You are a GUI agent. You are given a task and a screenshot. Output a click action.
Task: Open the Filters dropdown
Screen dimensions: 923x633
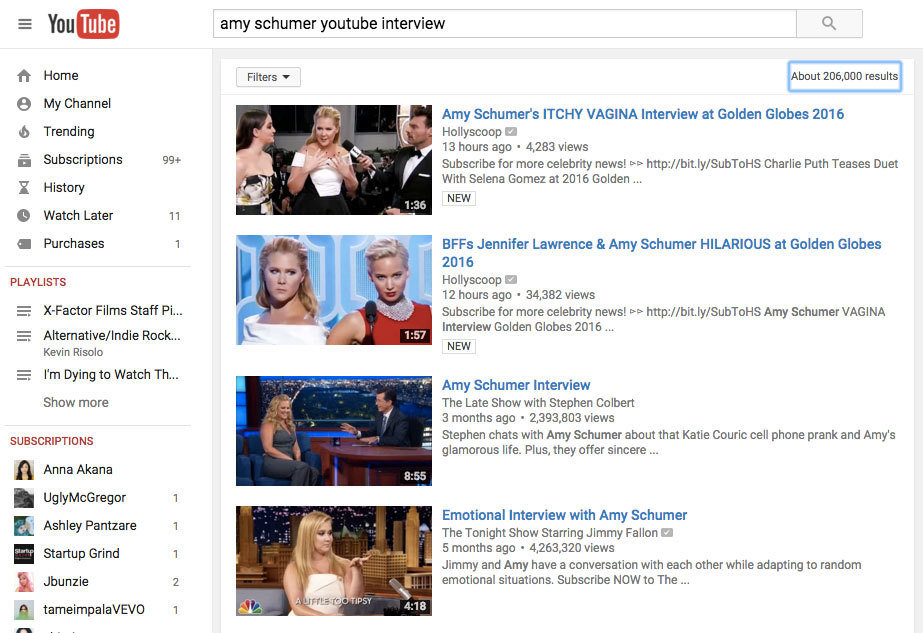point(268,77)
